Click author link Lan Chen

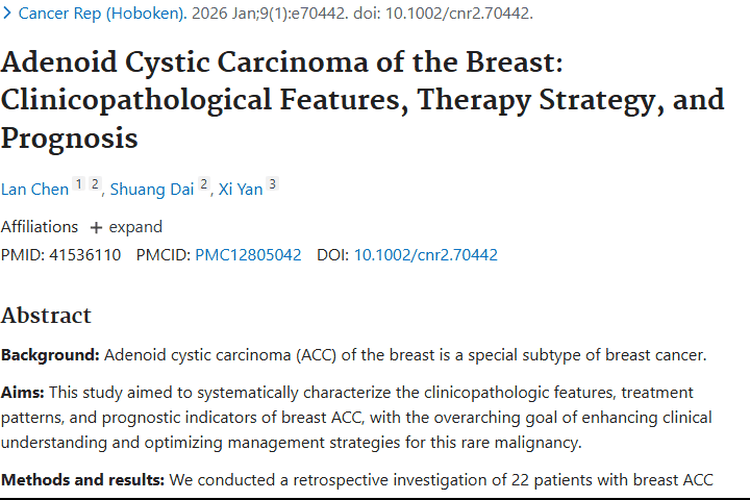(x=35, y=189)
